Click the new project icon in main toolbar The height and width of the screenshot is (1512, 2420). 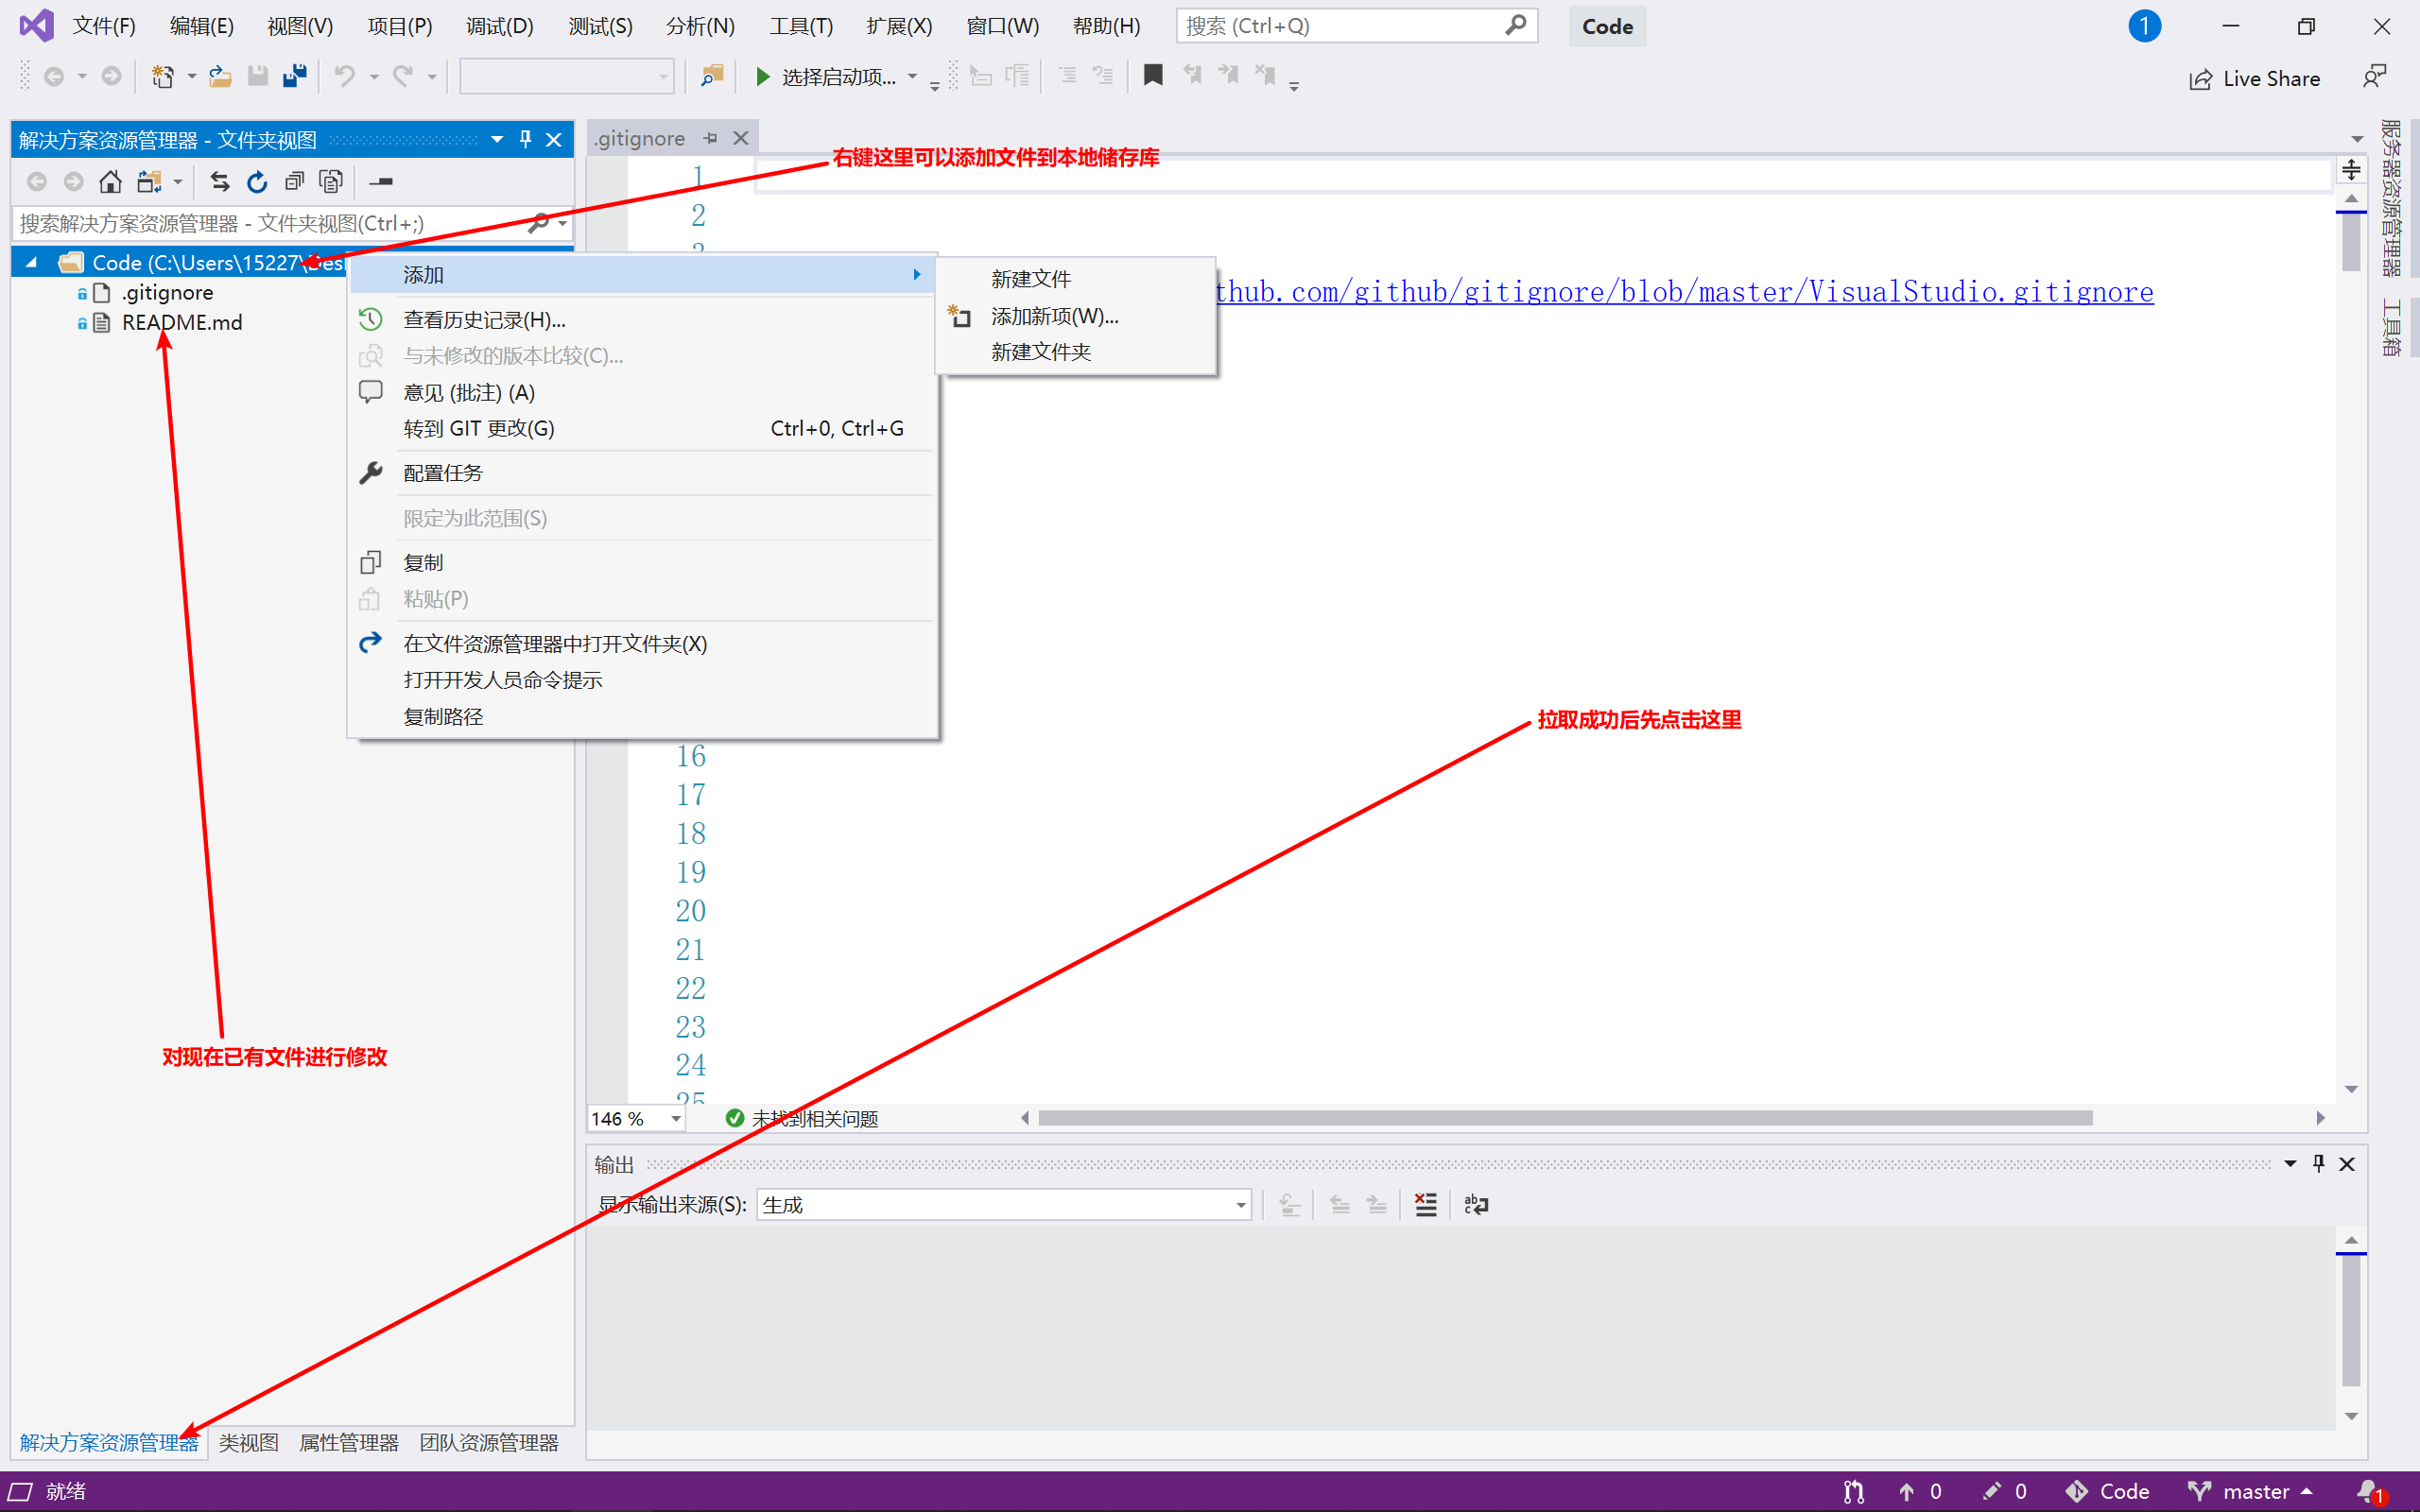[162, 76]
